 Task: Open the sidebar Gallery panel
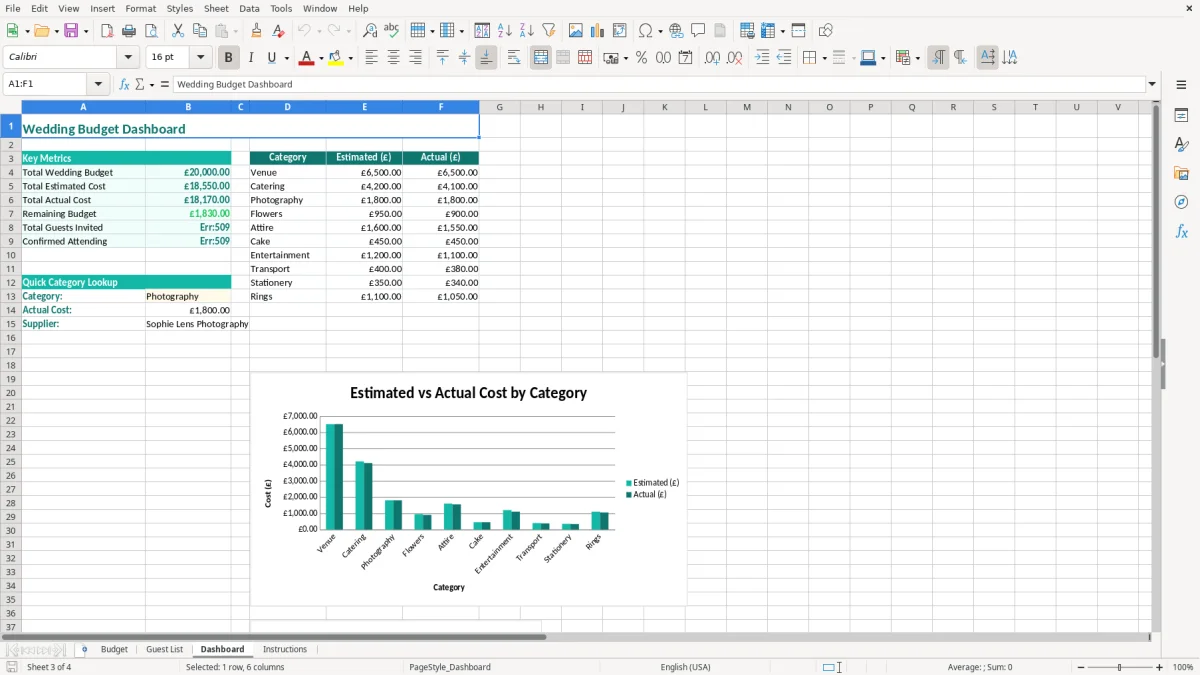click(x=1181, y=173)
